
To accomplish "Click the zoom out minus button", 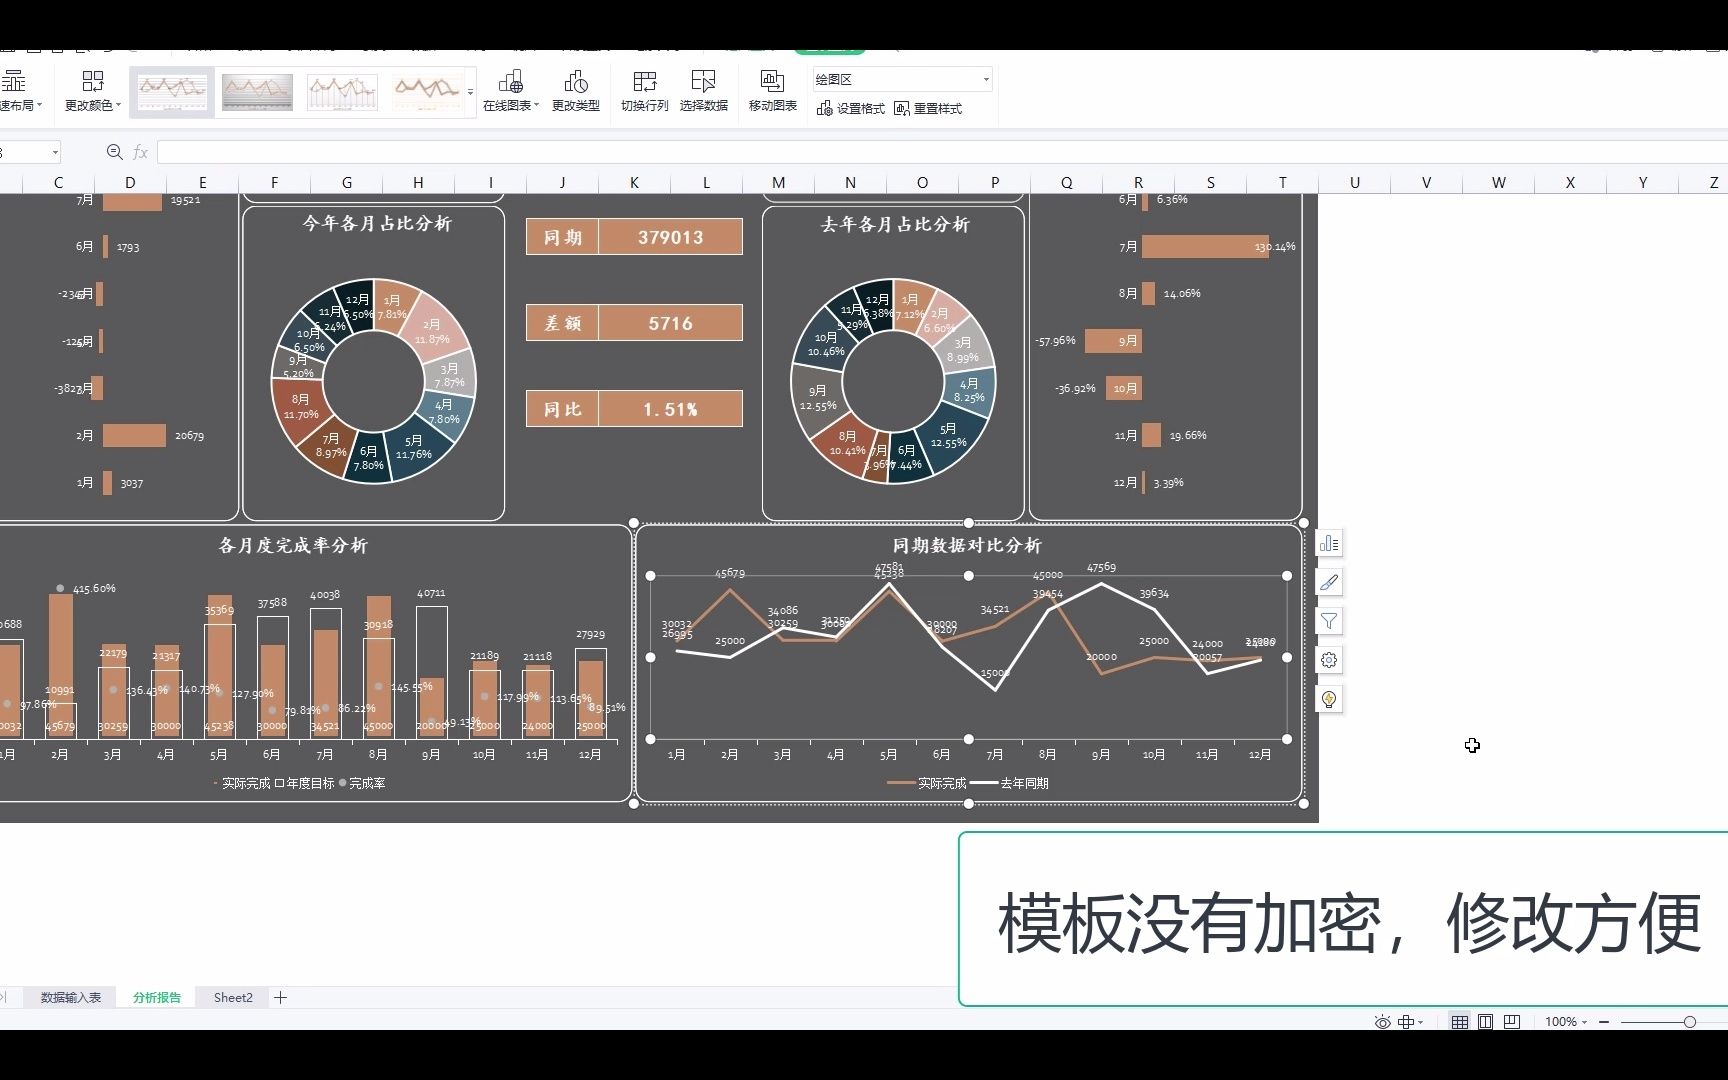I will tap(1604, 1021).
